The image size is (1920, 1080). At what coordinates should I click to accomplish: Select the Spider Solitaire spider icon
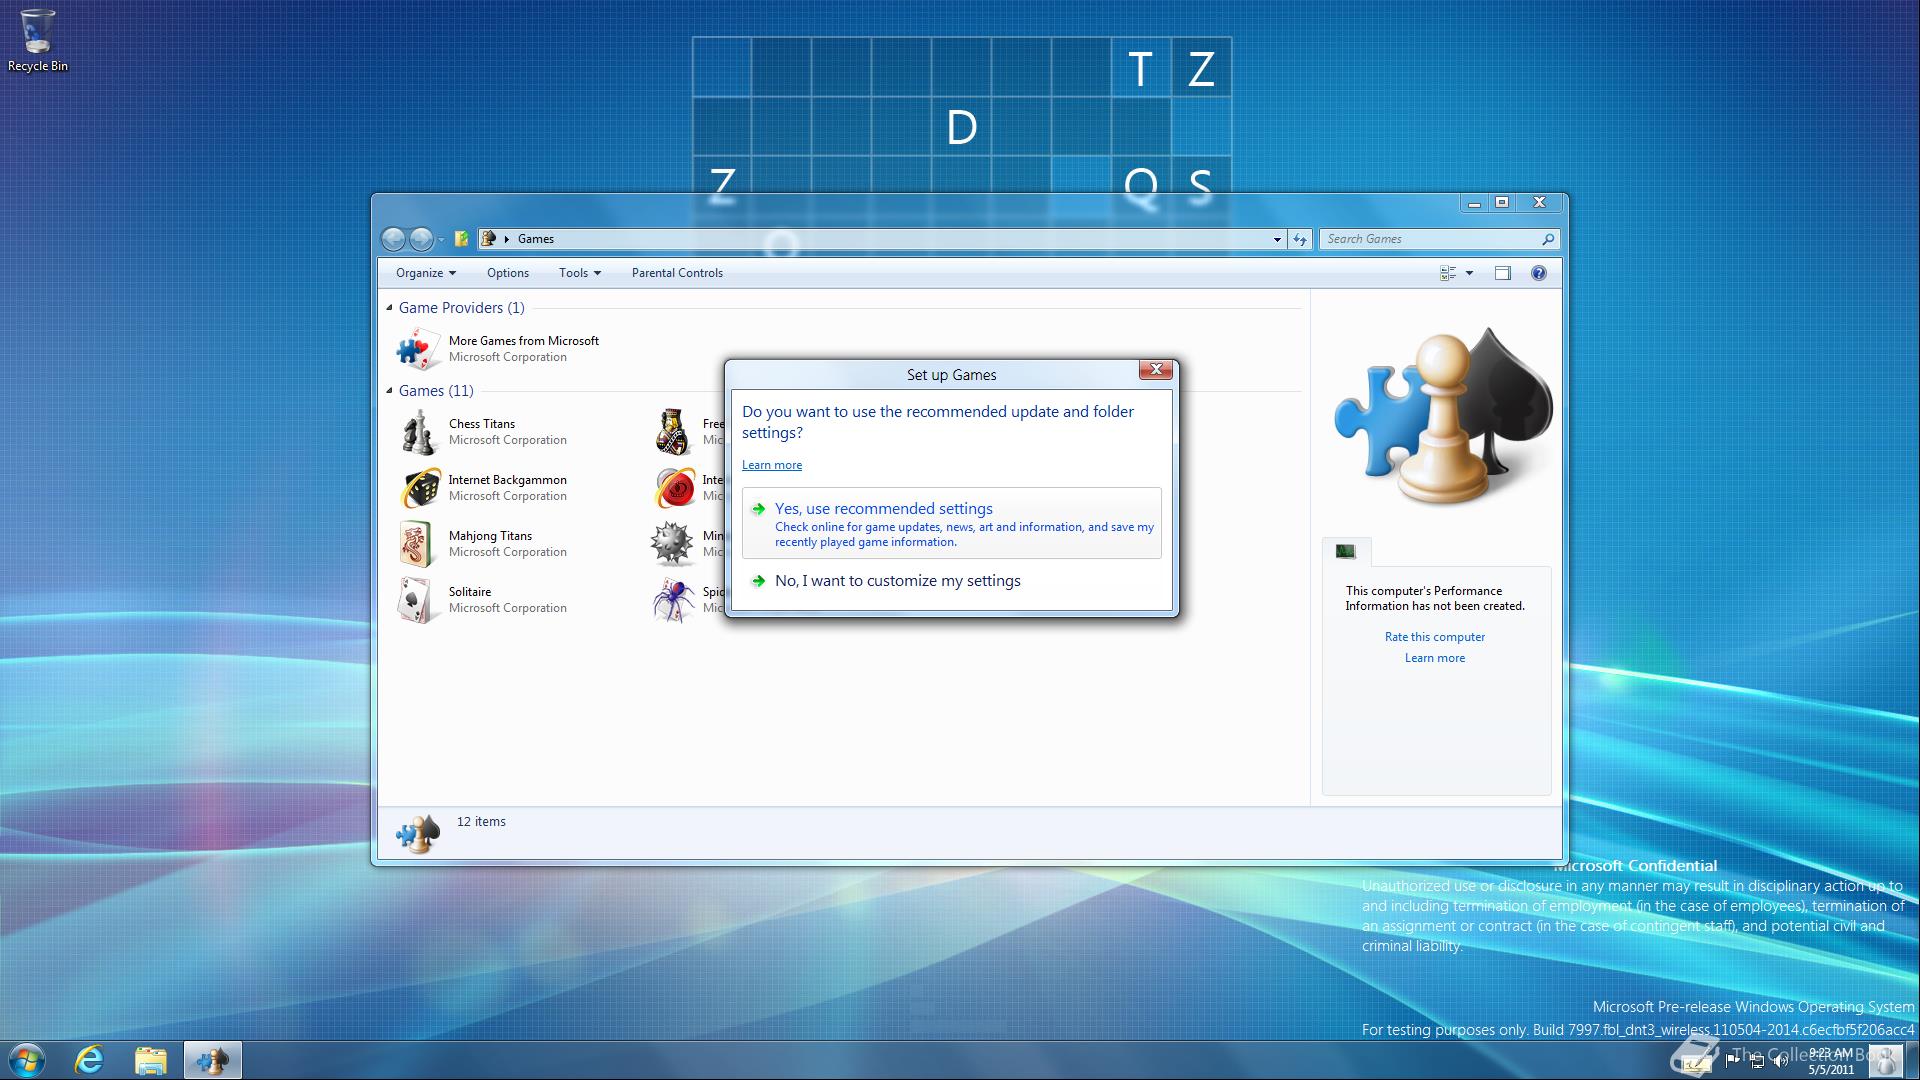tap(673, 600)
